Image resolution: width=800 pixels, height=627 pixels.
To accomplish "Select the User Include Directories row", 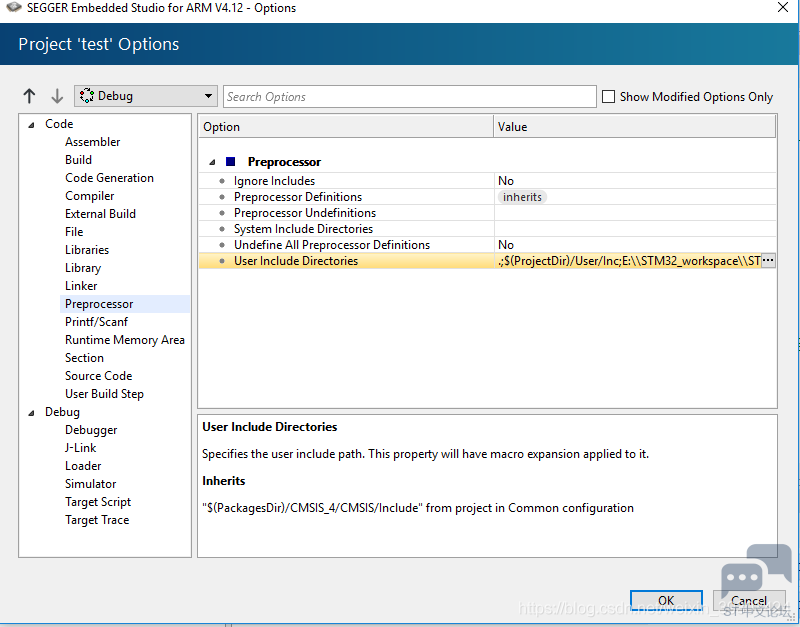I will click(x=487, y=261).
